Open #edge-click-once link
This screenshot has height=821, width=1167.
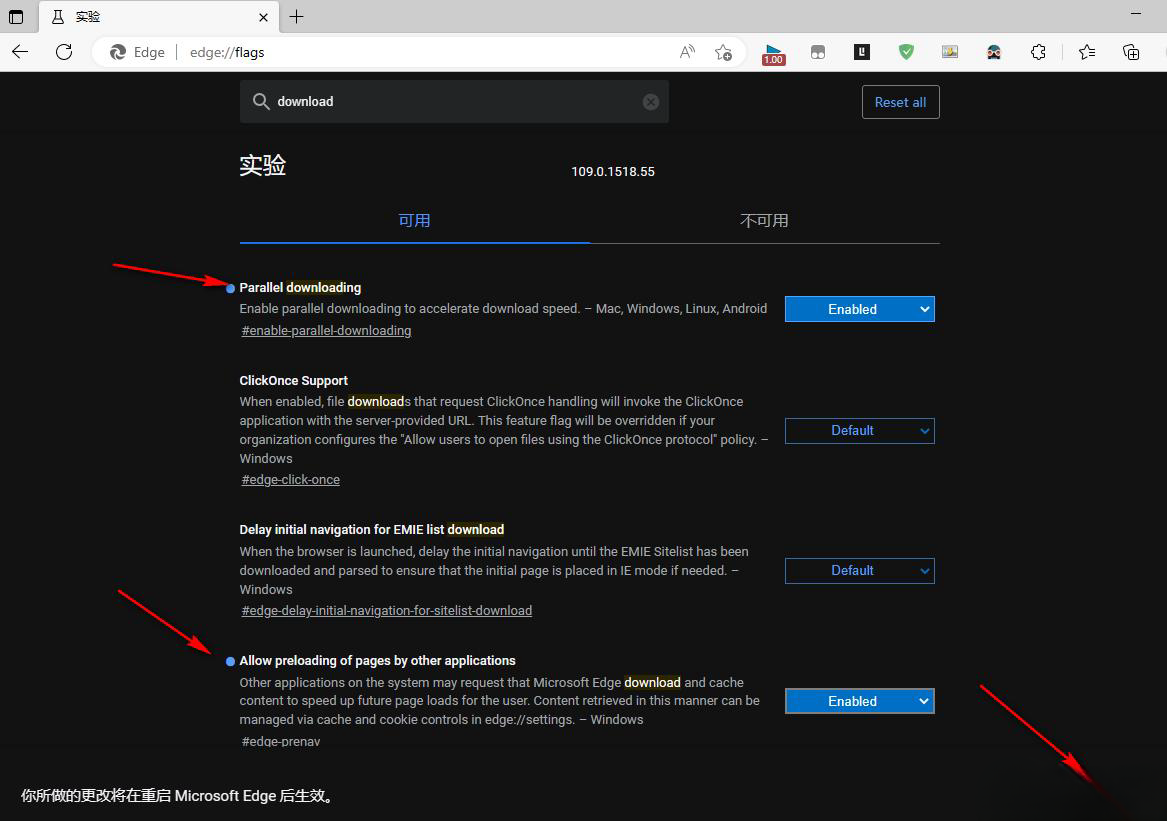pyautogui.click(x=290, y=479)
